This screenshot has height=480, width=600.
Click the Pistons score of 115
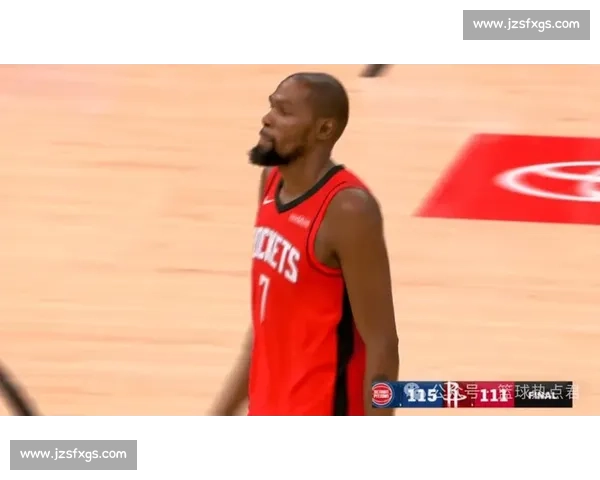(x=421, y=395)
